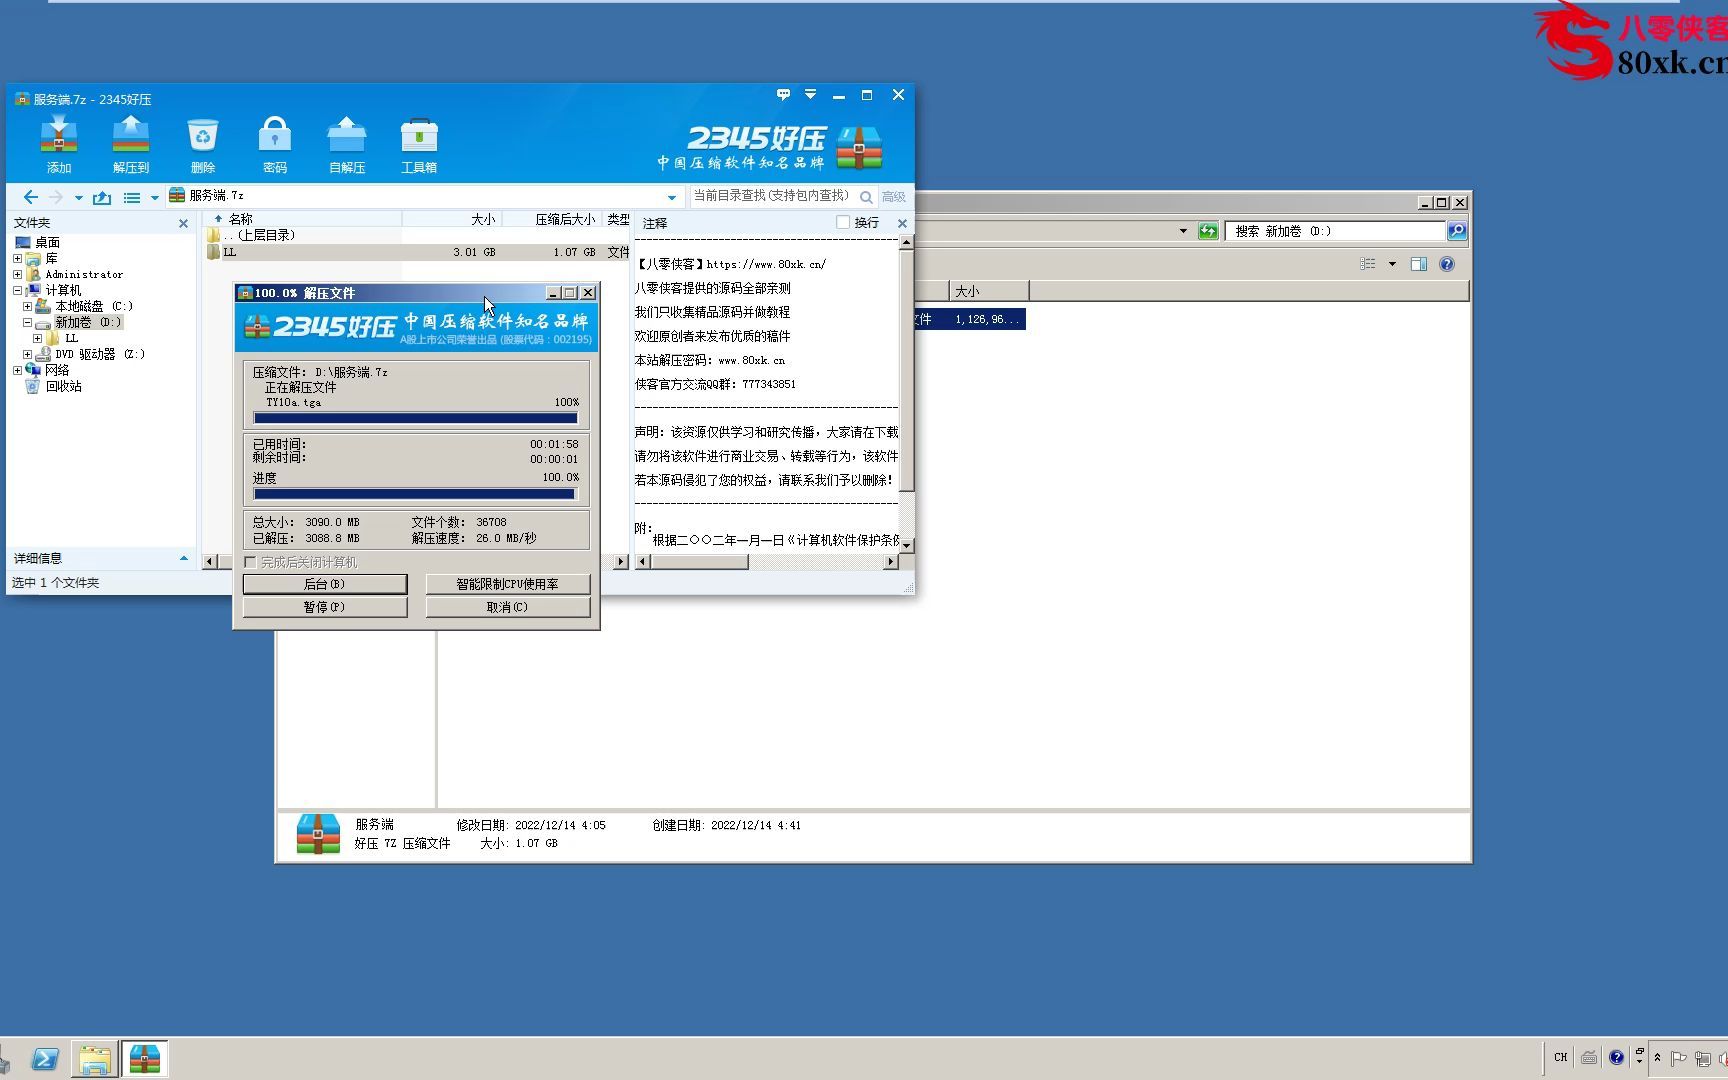Click the feedback speech bubble icon in the 好压 title bar

pyautogui.click(x=783, y=95)
